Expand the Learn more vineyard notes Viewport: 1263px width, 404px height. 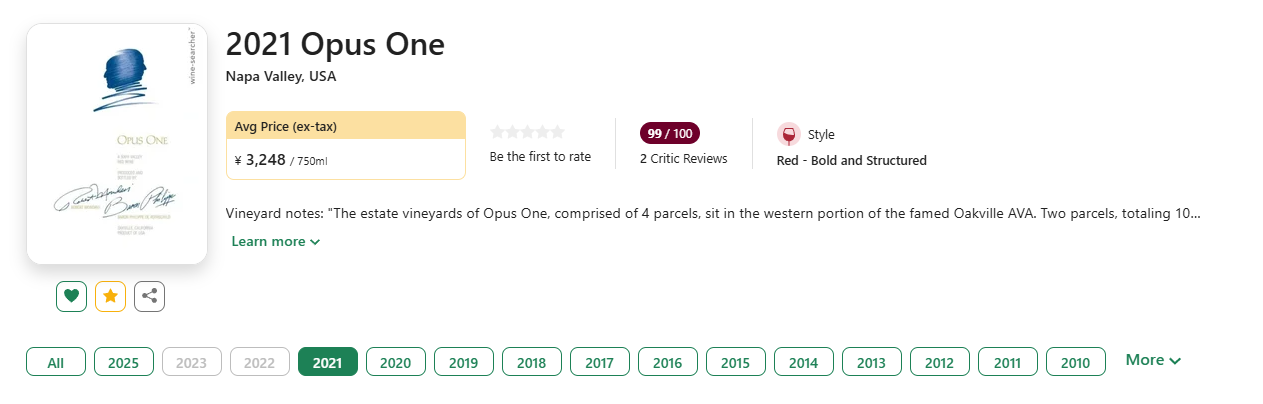(x=275, y=241)
